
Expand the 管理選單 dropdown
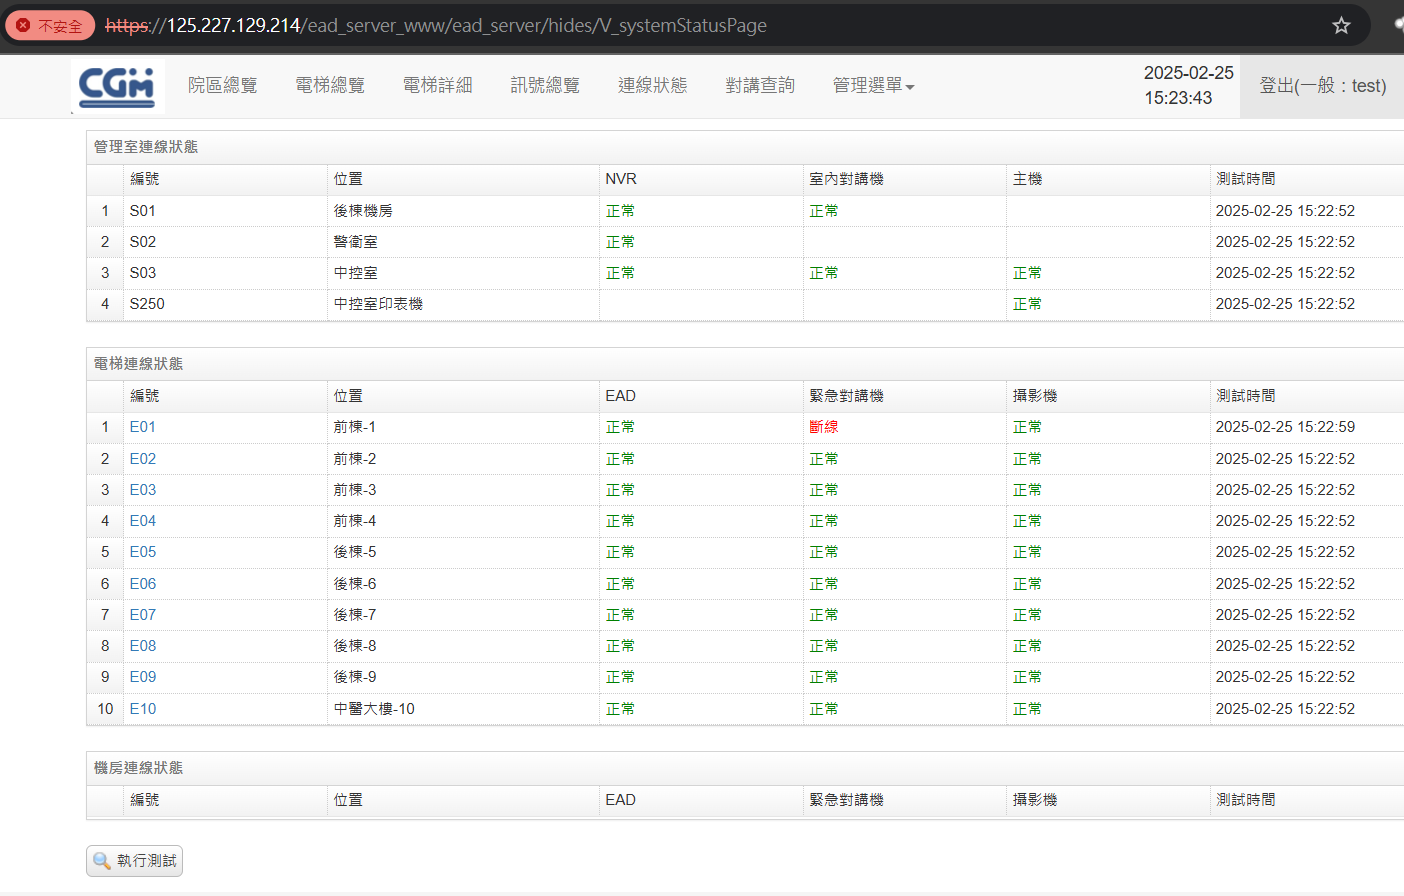point(873,85)
